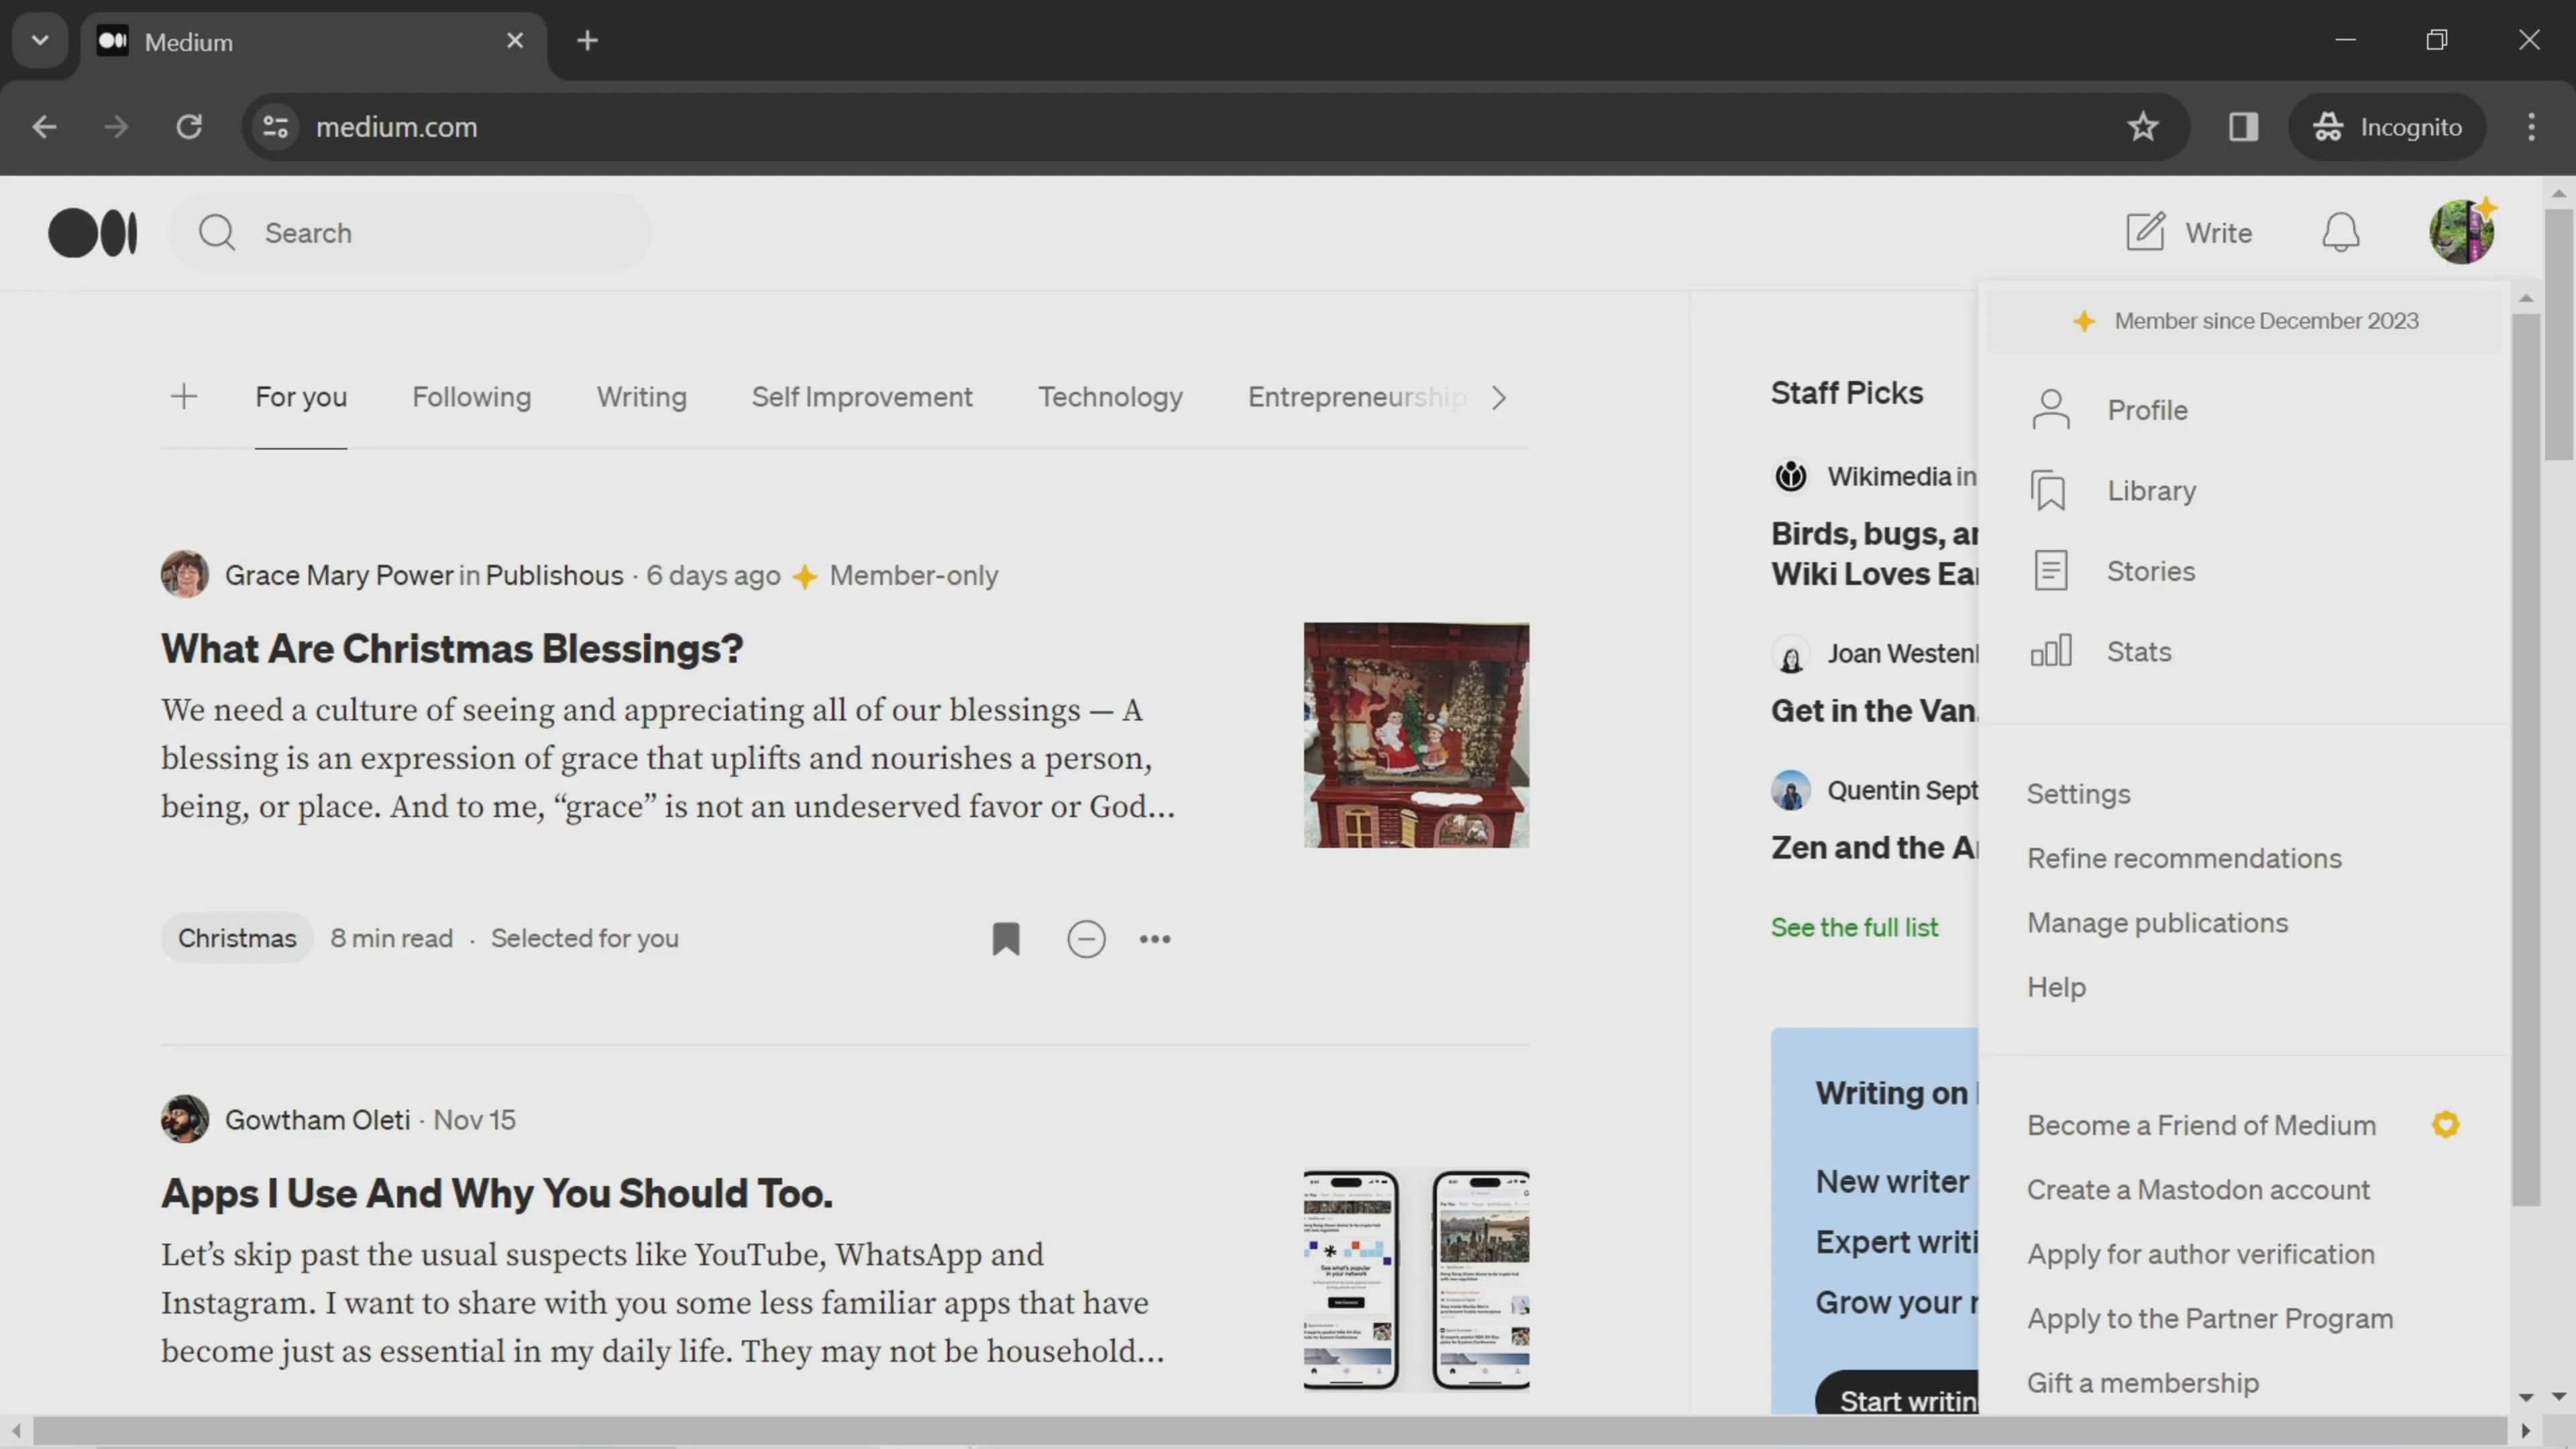Click the account menu scrollbar

2526,760
